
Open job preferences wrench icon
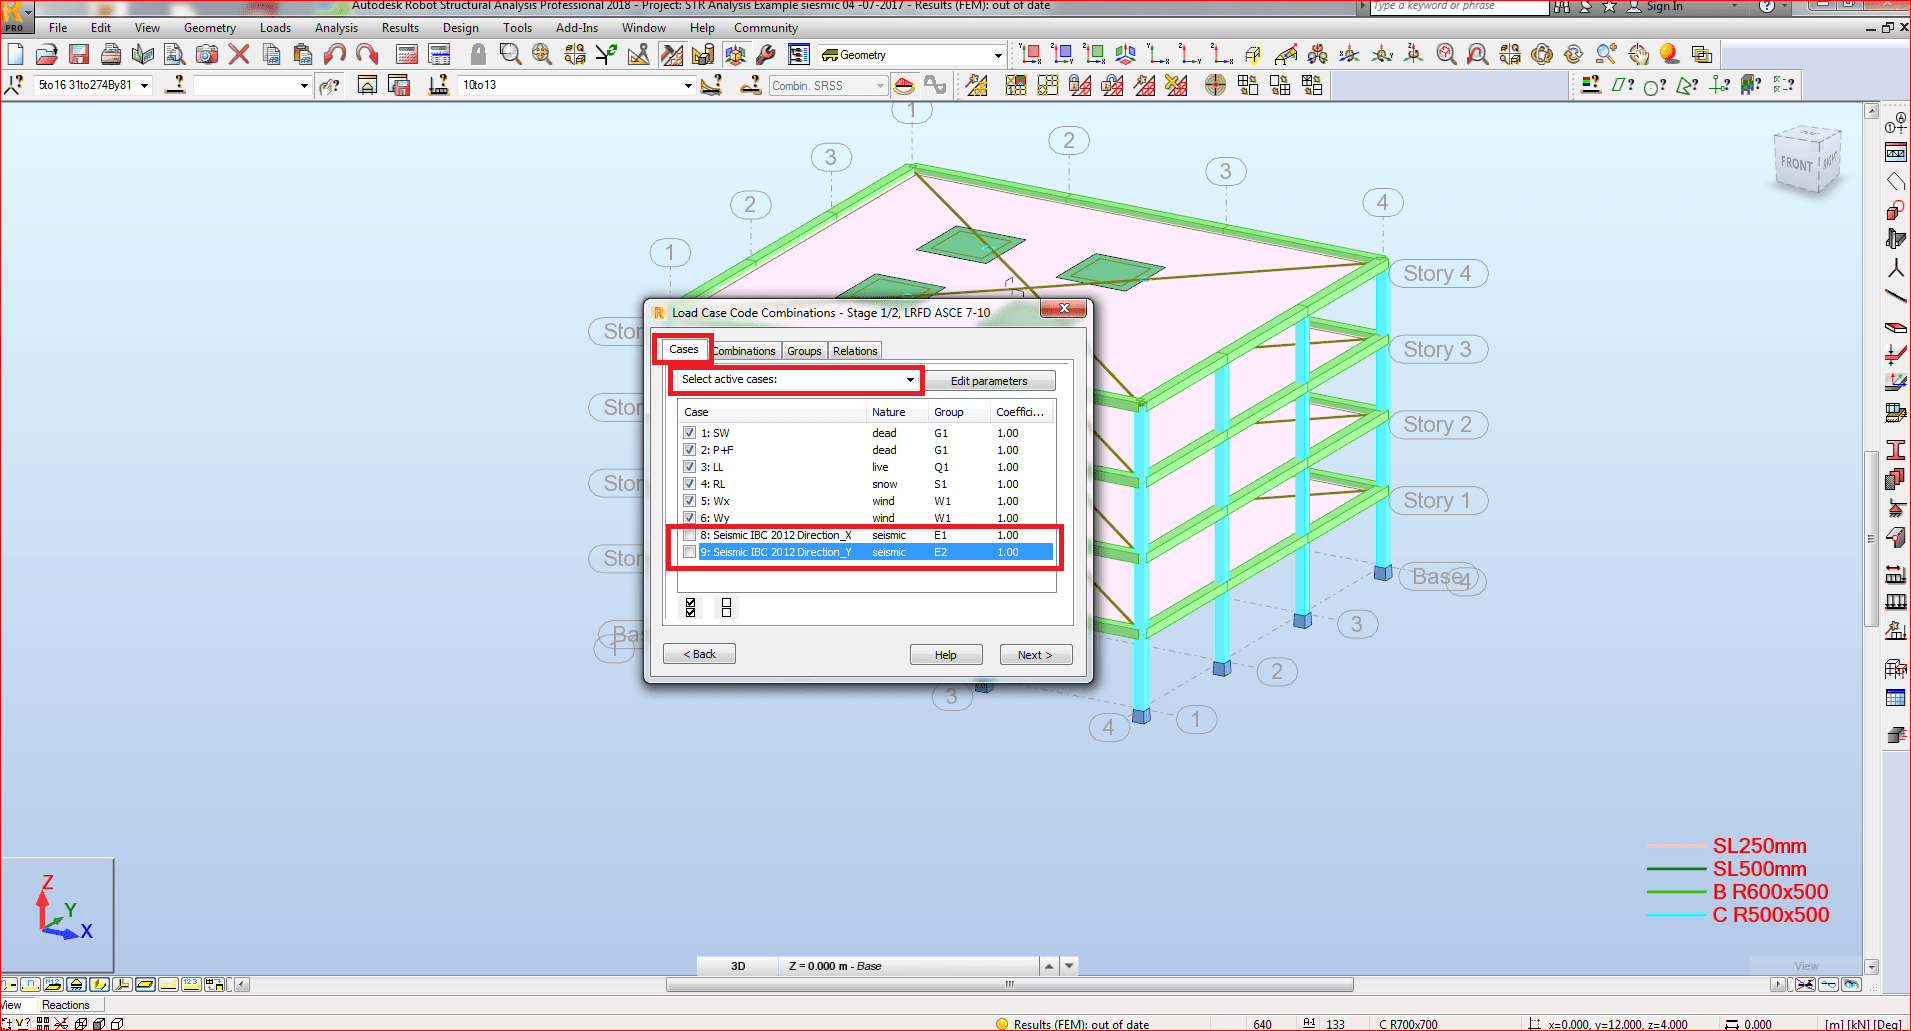click(767, 54)
